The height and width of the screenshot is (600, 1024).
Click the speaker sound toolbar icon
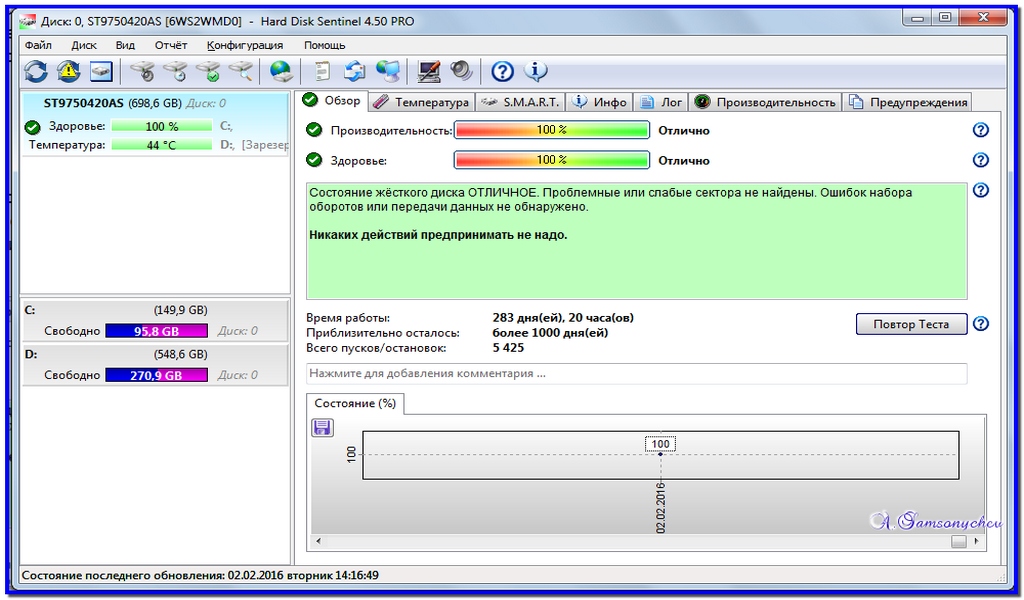coord(462,71)
